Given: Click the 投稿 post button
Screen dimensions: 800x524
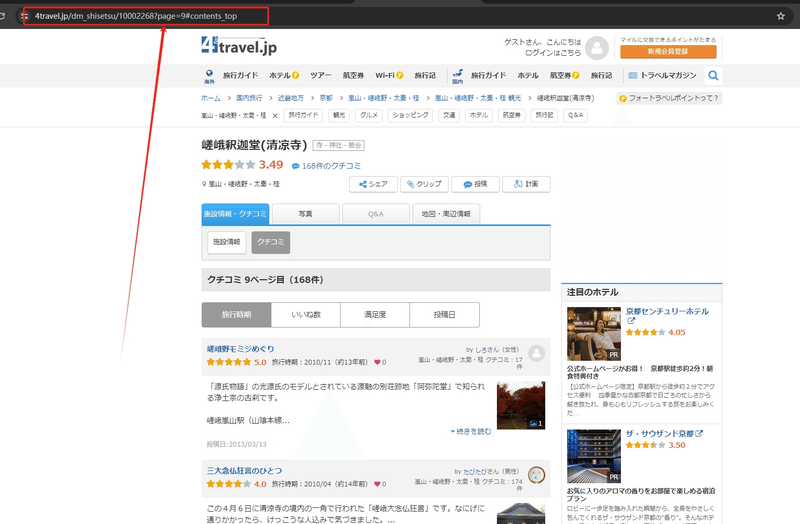Looking at the screenshot, I should (475, 184).
